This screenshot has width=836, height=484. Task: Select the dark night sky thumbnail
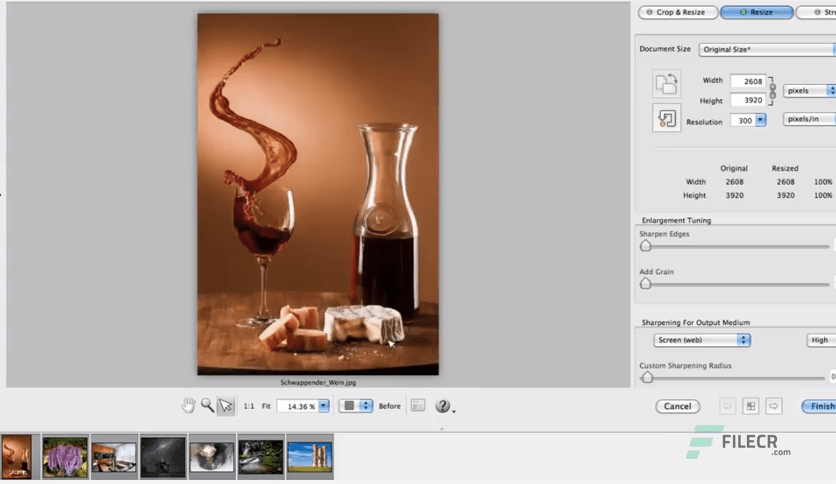pos(163,457)
